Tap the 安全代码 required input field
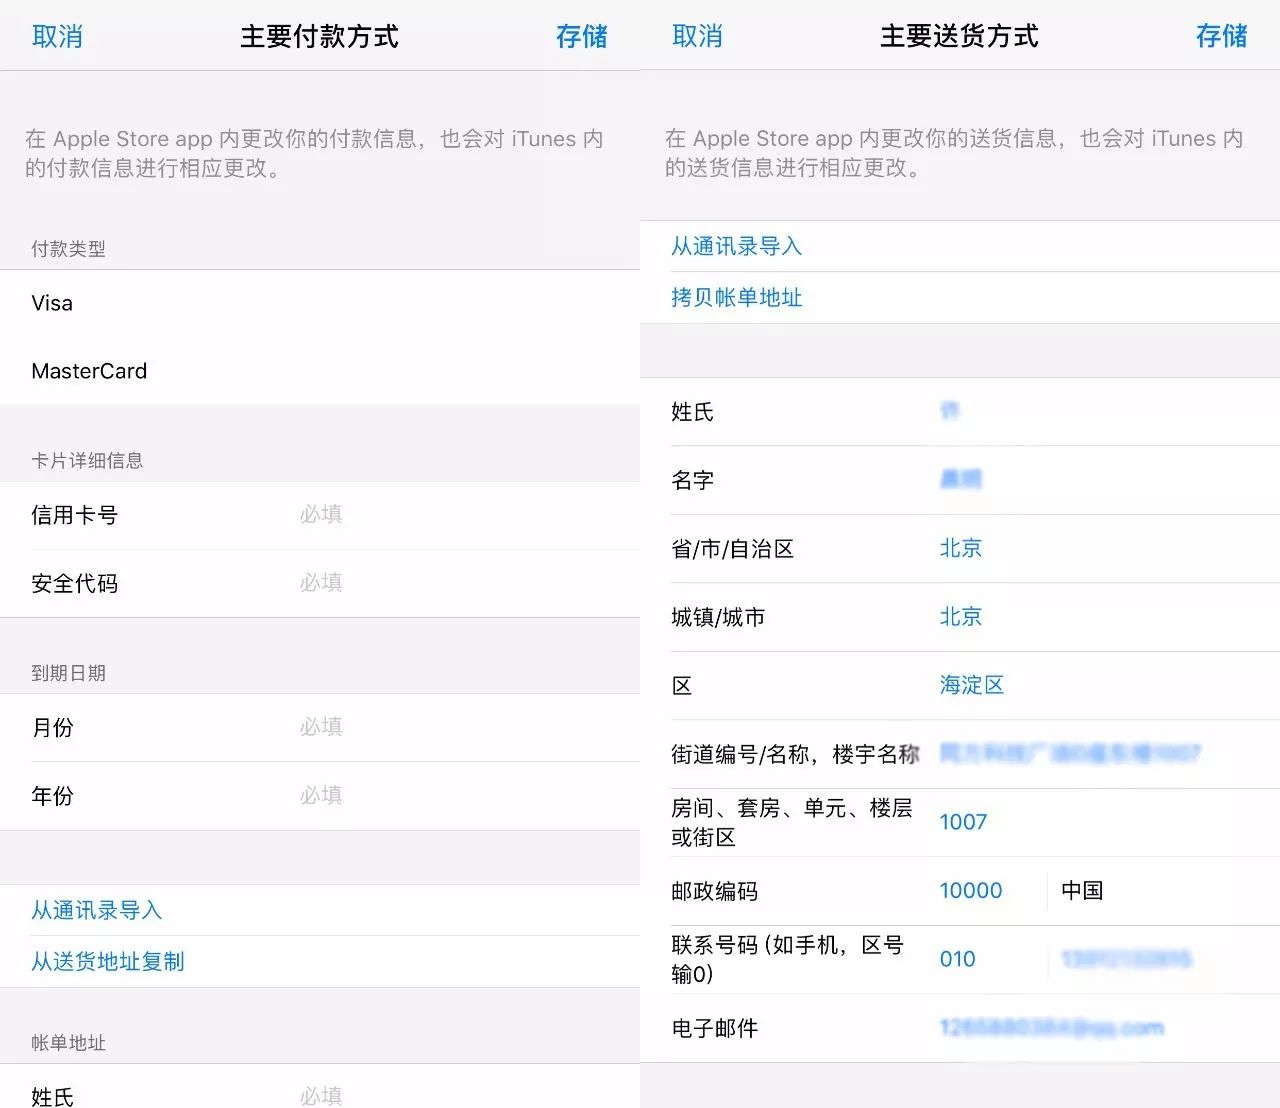 [x=320, y=583]
